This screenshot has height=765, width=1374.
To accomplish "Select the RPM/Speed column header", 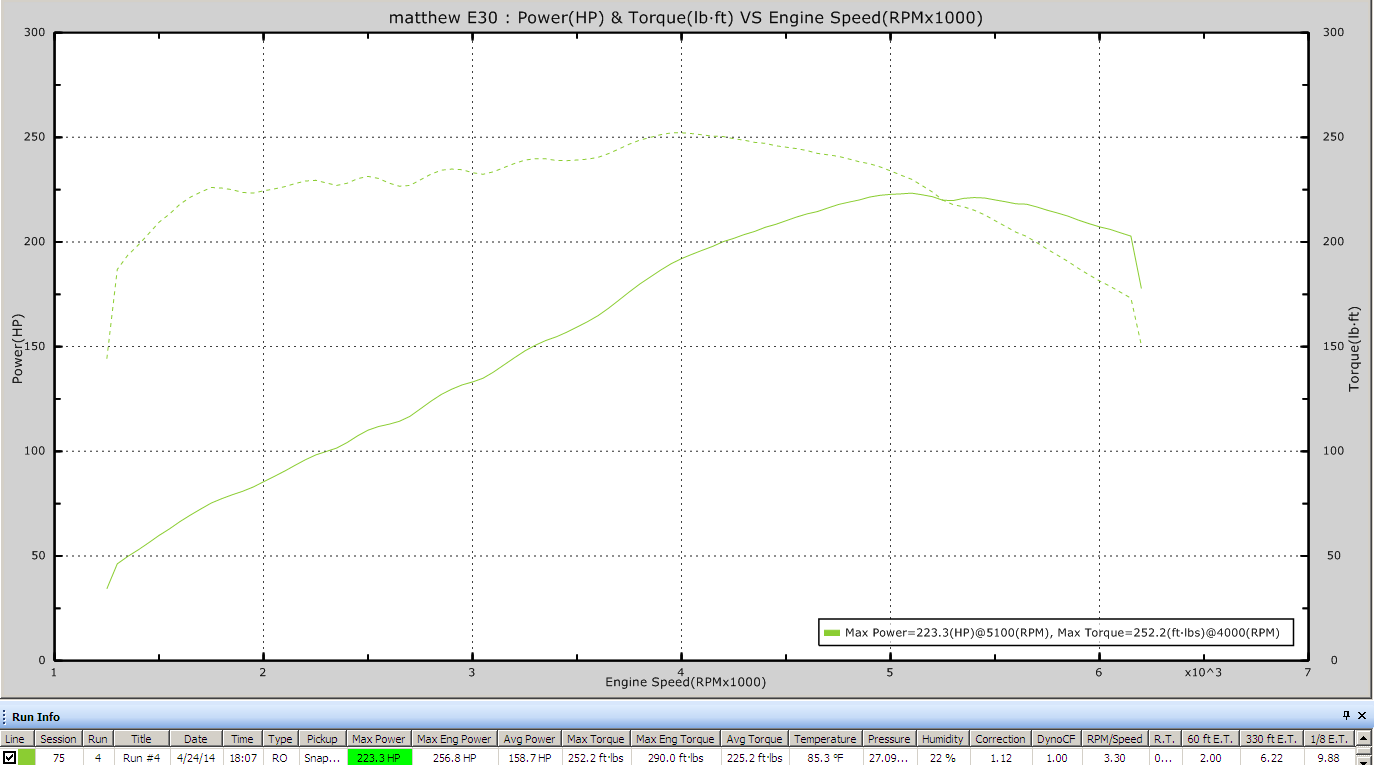I will pyautogui.click(x=1114, y=739).
